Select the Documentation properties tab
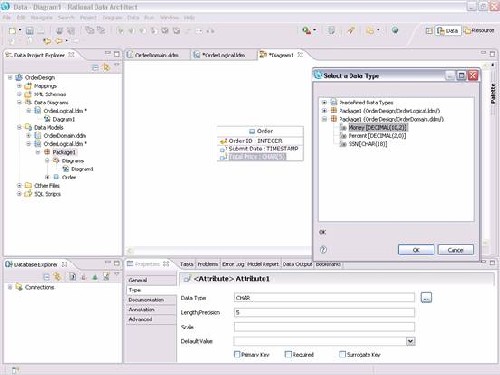This screenshot has height=375, width=500. pos(151,300)
